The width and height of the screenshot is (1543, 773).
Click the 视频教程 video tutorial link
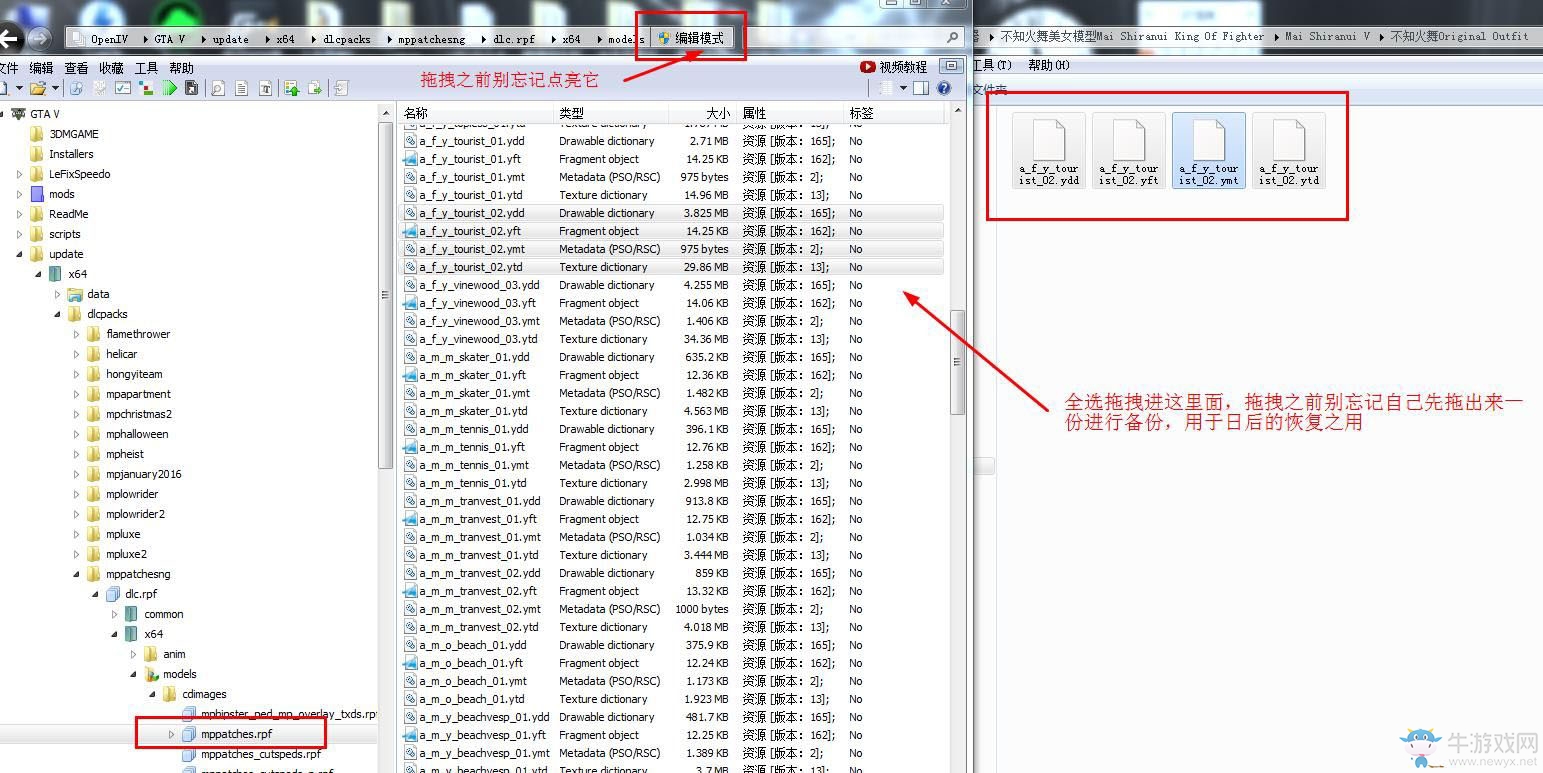coord(903,67)
